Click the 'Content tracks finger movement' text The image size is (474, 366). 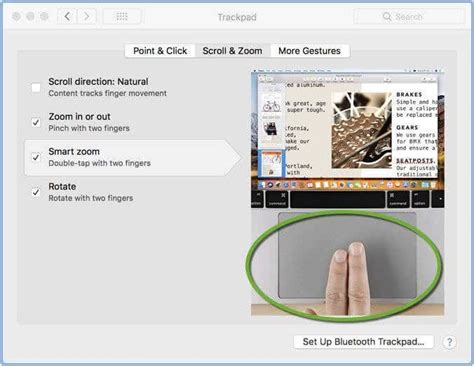point(107,93)
